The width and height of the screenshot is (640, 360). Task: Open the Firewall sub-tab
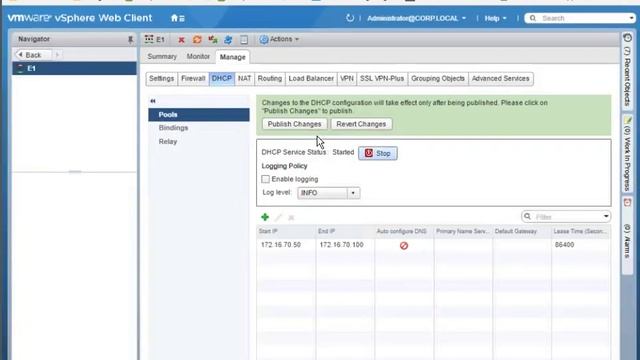193,78
